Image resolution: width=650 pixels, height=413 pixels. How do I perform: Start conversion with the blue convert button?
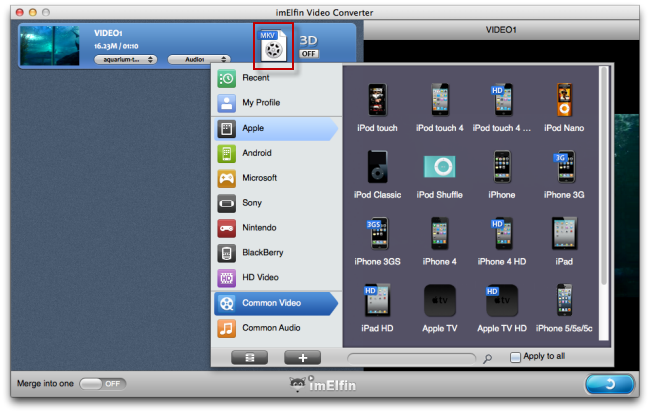tap(610, 384)
